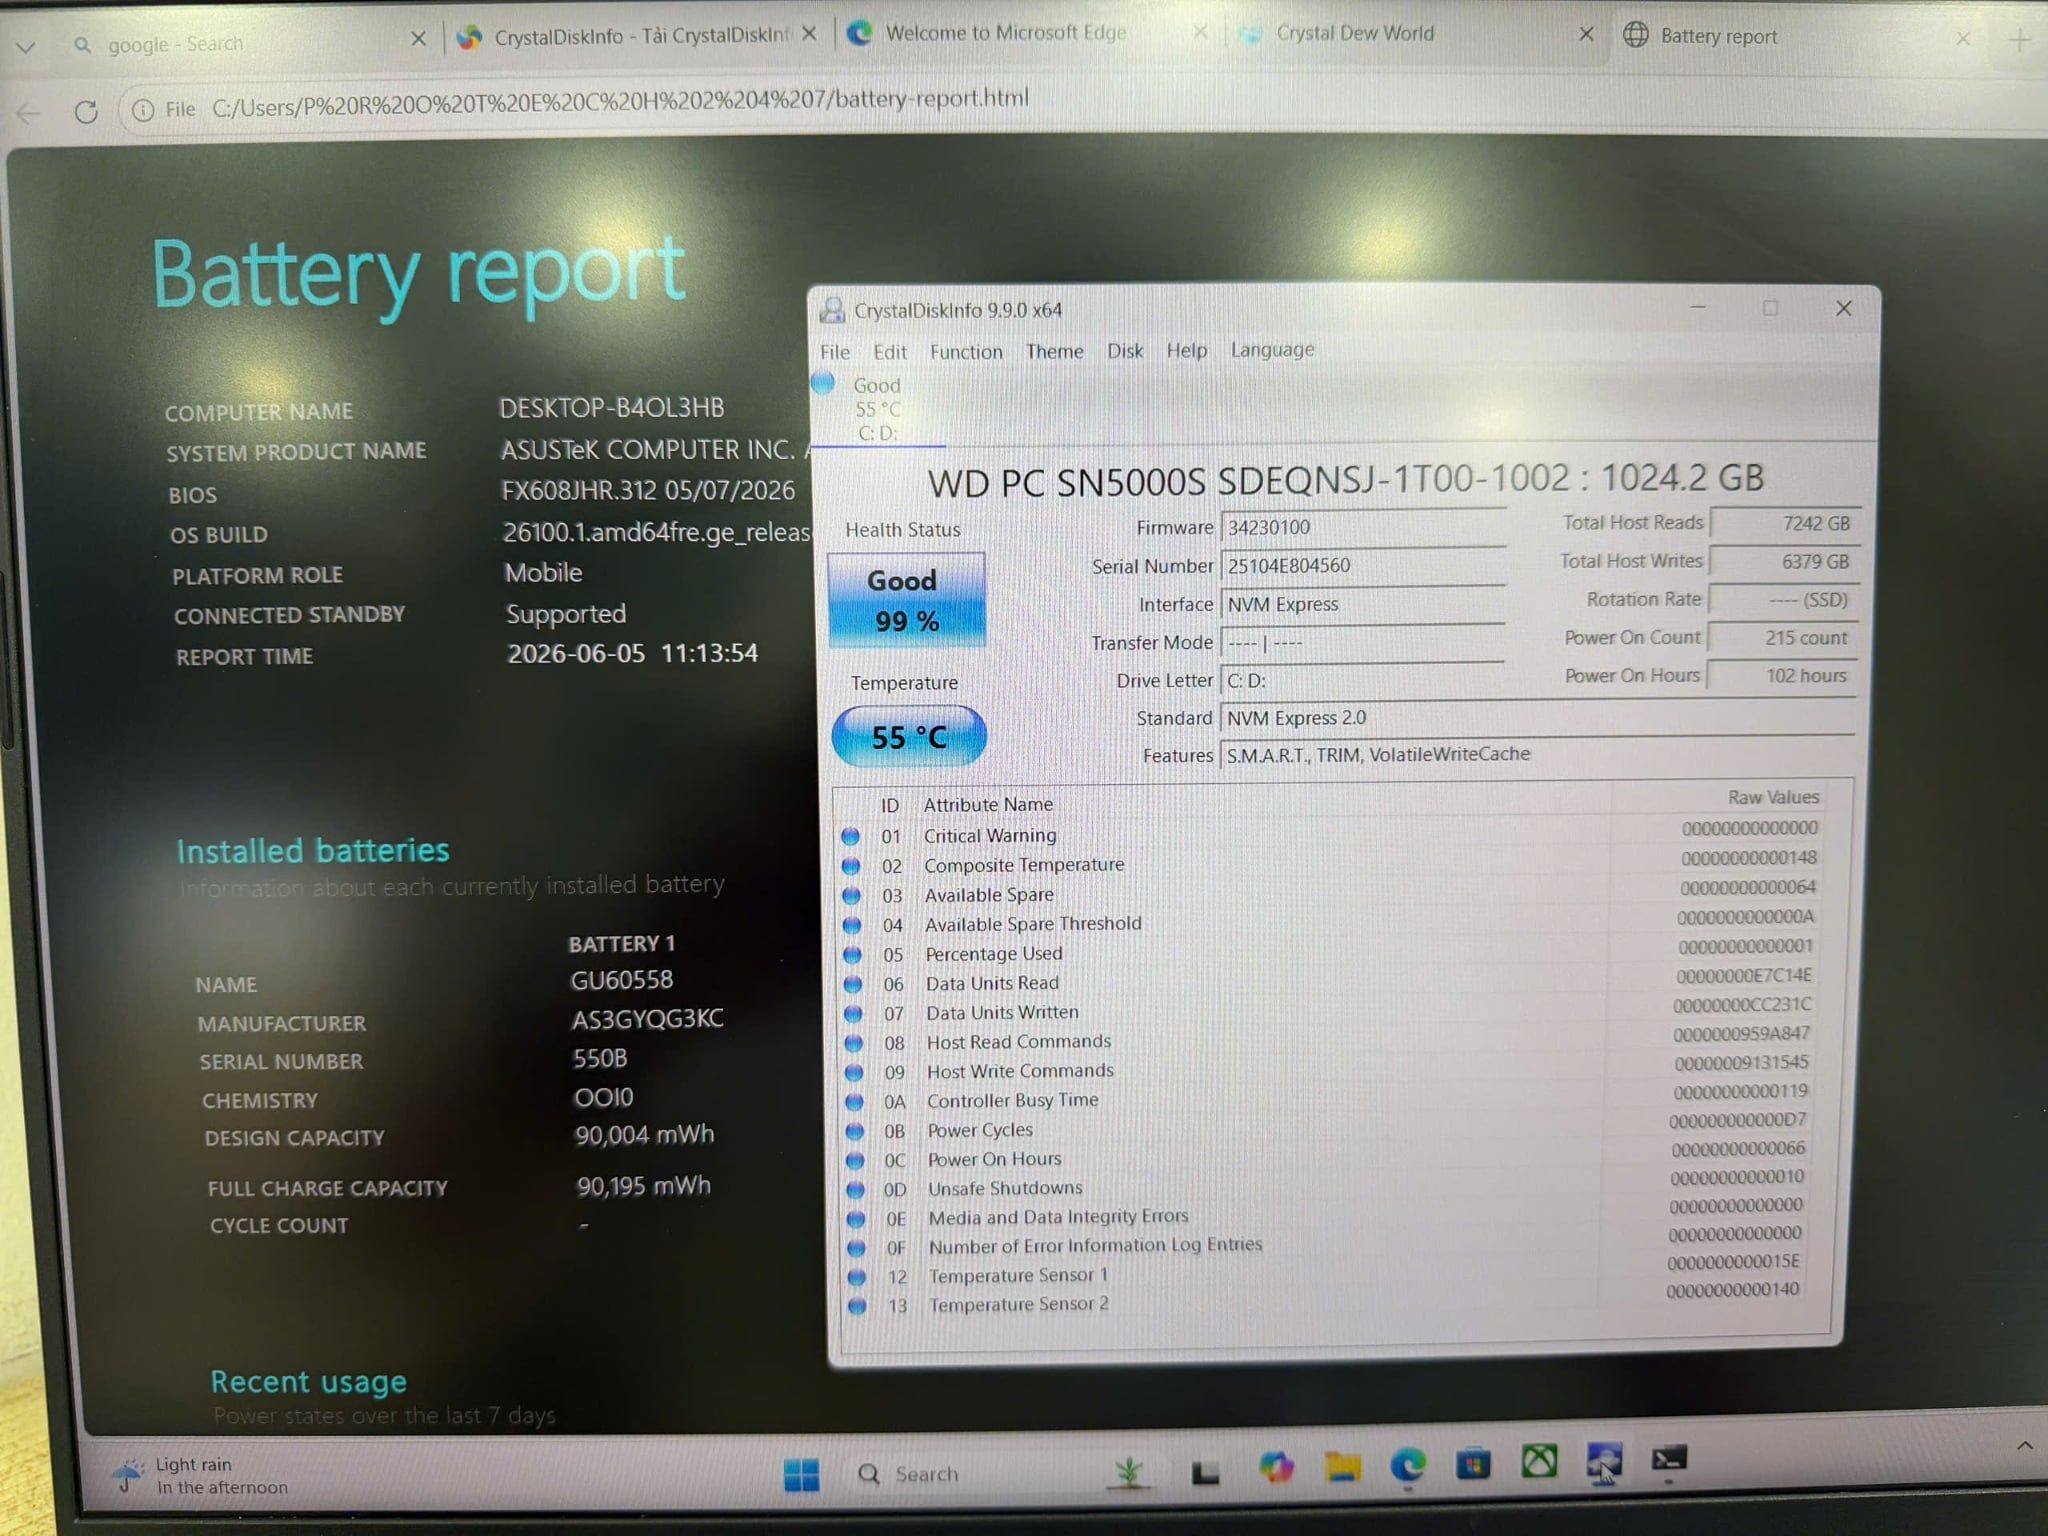Click the Edge address bar URL
This screenshot has height=1536, width=2048.
point(620,100)
